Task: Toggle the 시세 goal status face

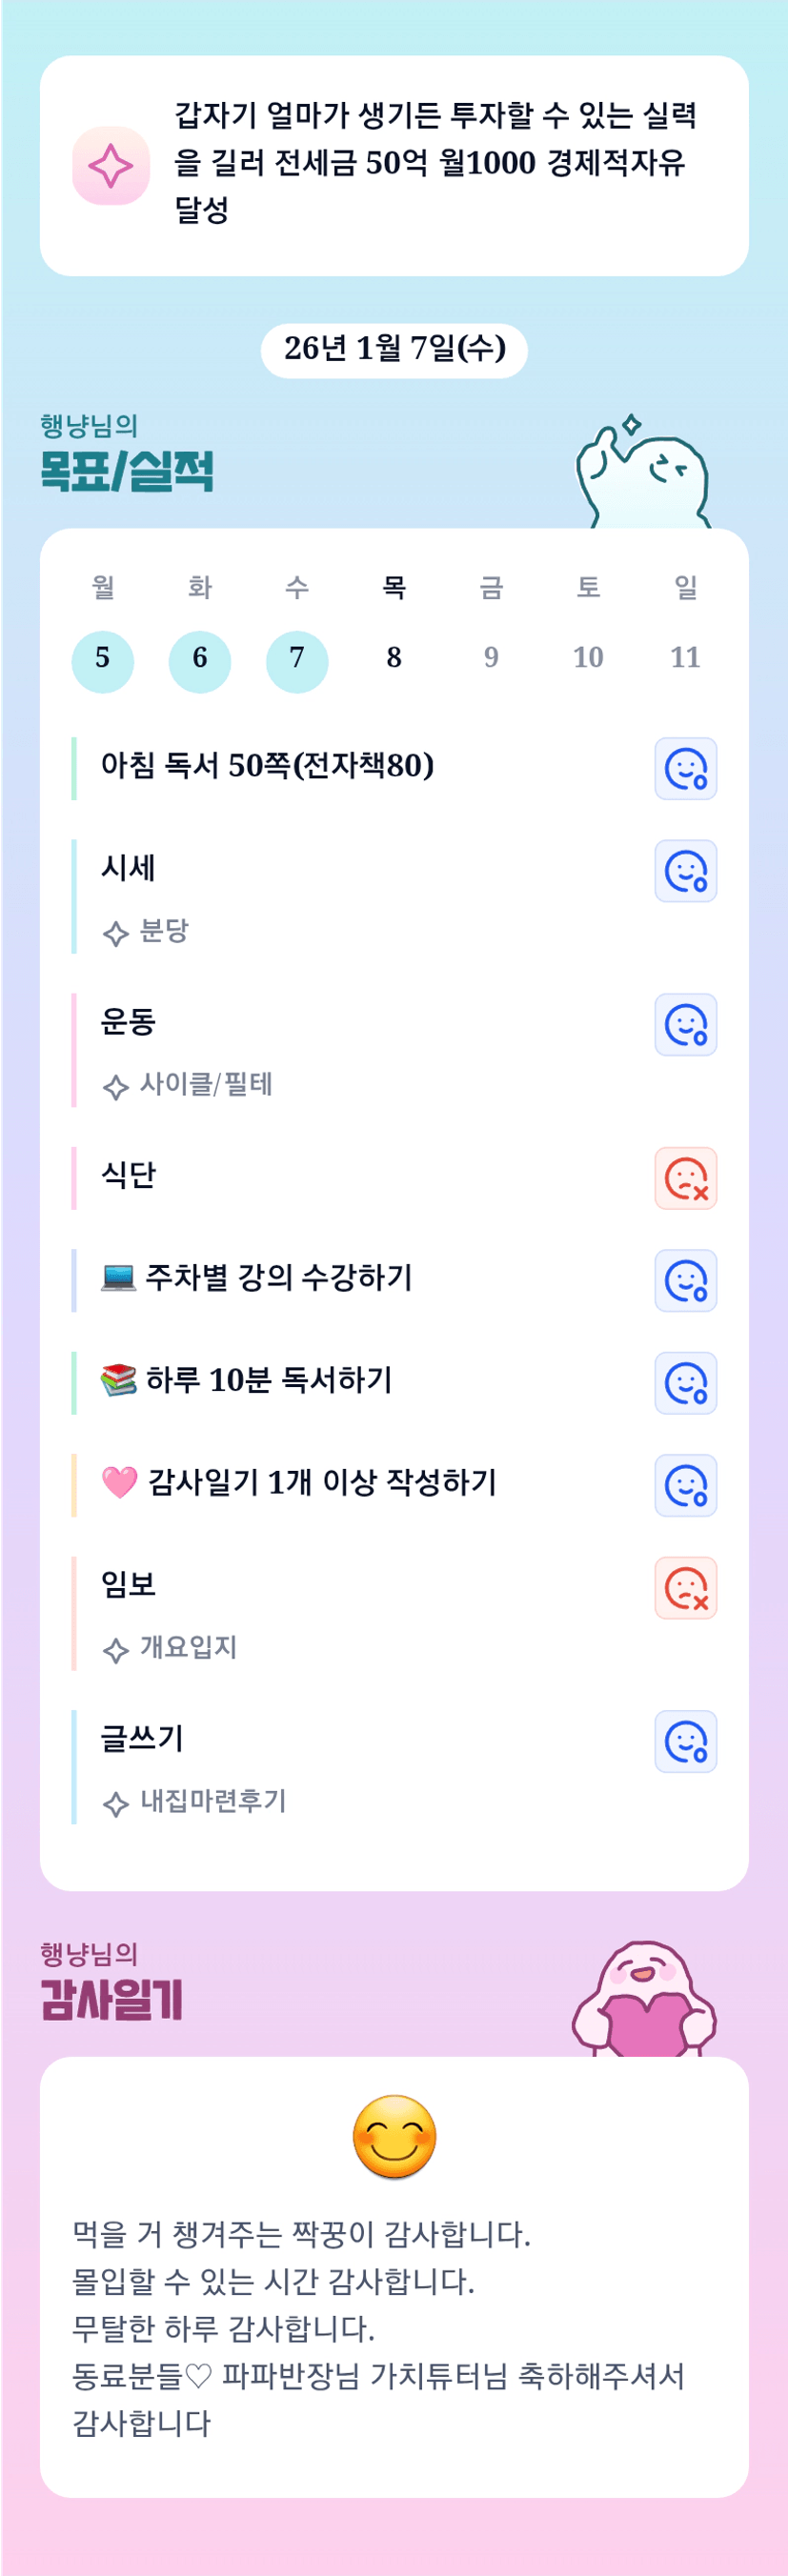Action: click(685, 871)
